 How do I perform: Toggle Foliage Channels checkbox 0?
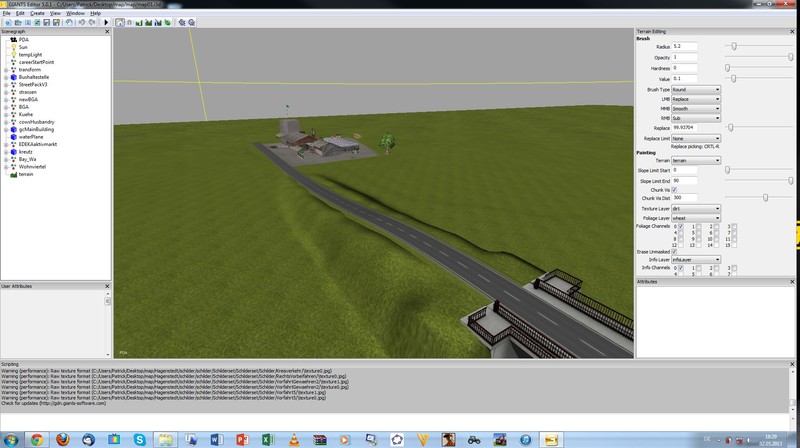(x=681, y=226)
